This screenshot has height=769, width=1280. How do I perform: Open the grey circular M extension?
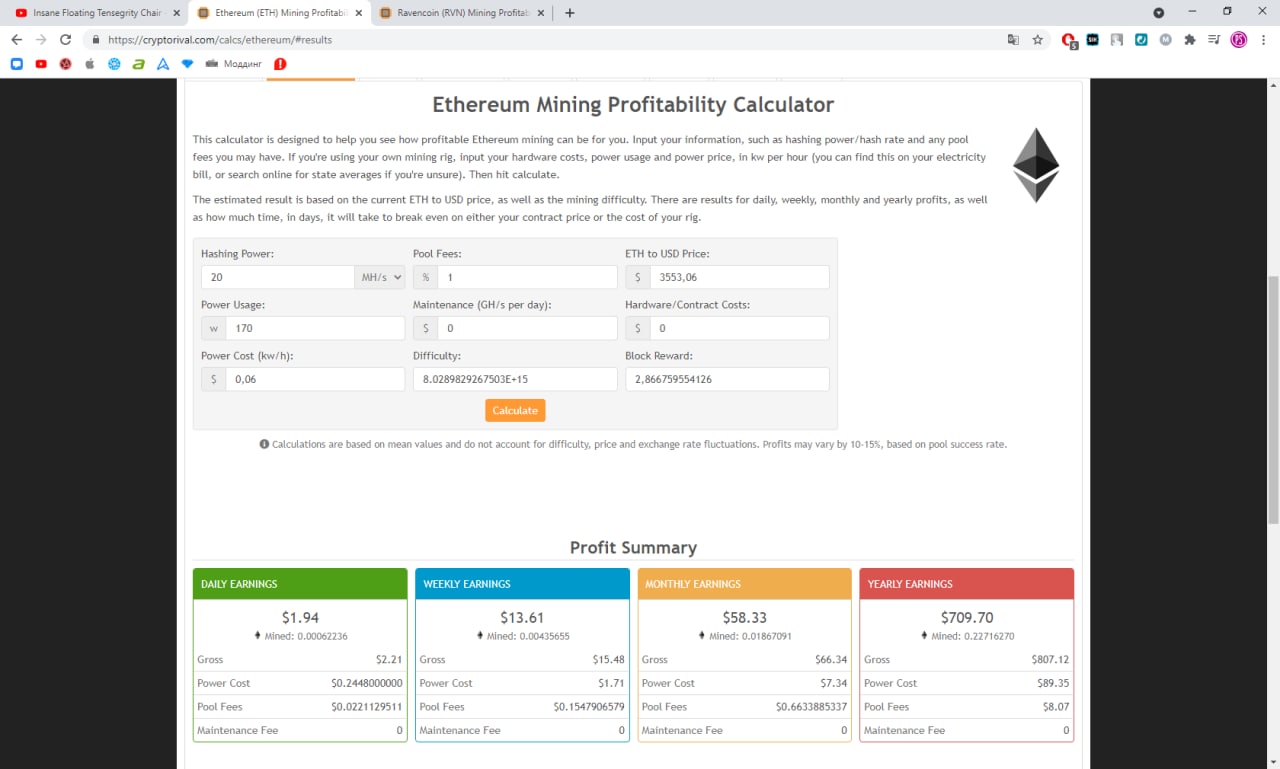tap(1165, 40)
